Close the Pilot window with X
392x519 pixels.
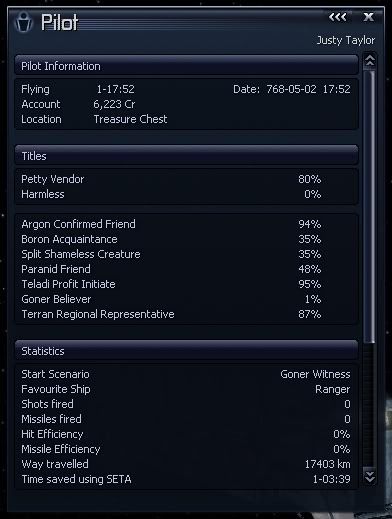tap(368, 17)
